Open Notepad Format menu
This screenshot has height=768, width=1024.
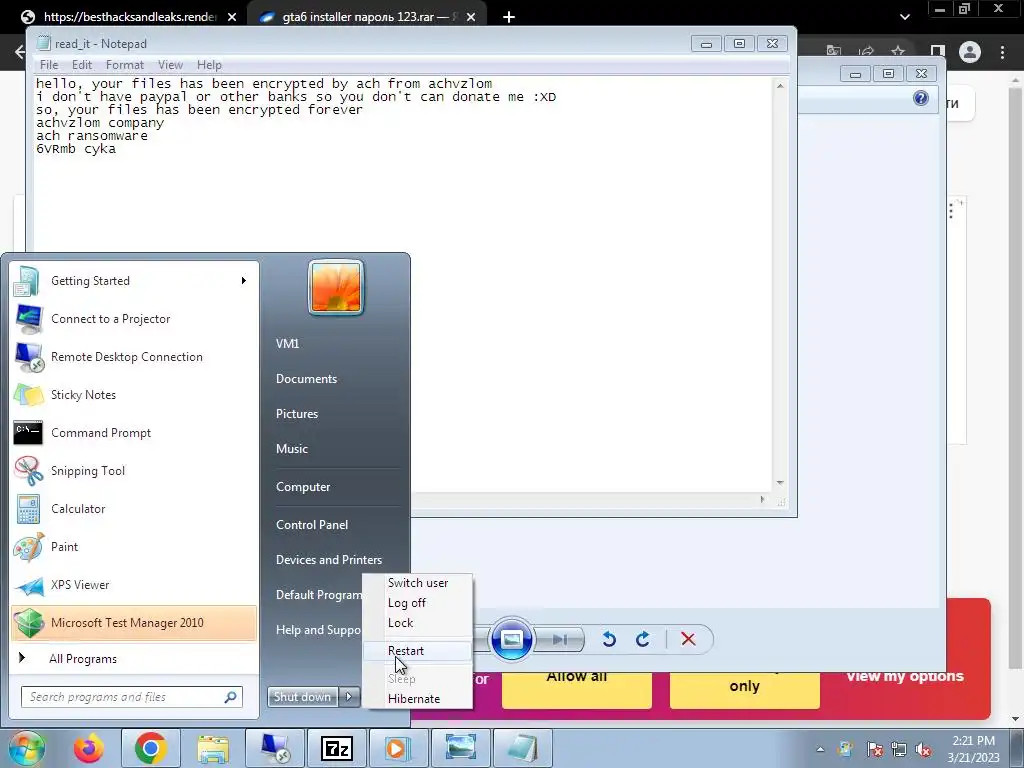coord(125,65)
